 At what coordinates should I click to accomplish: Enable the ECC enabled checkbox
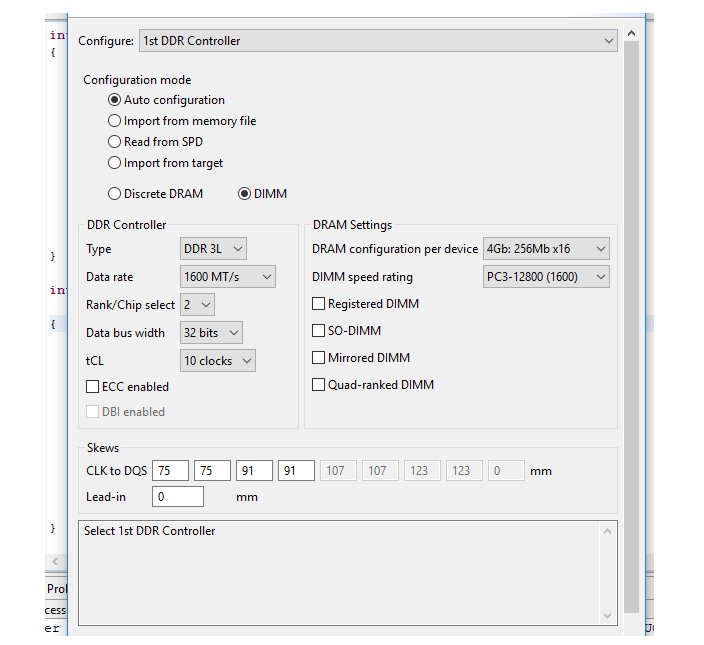[x=92, y=386]
